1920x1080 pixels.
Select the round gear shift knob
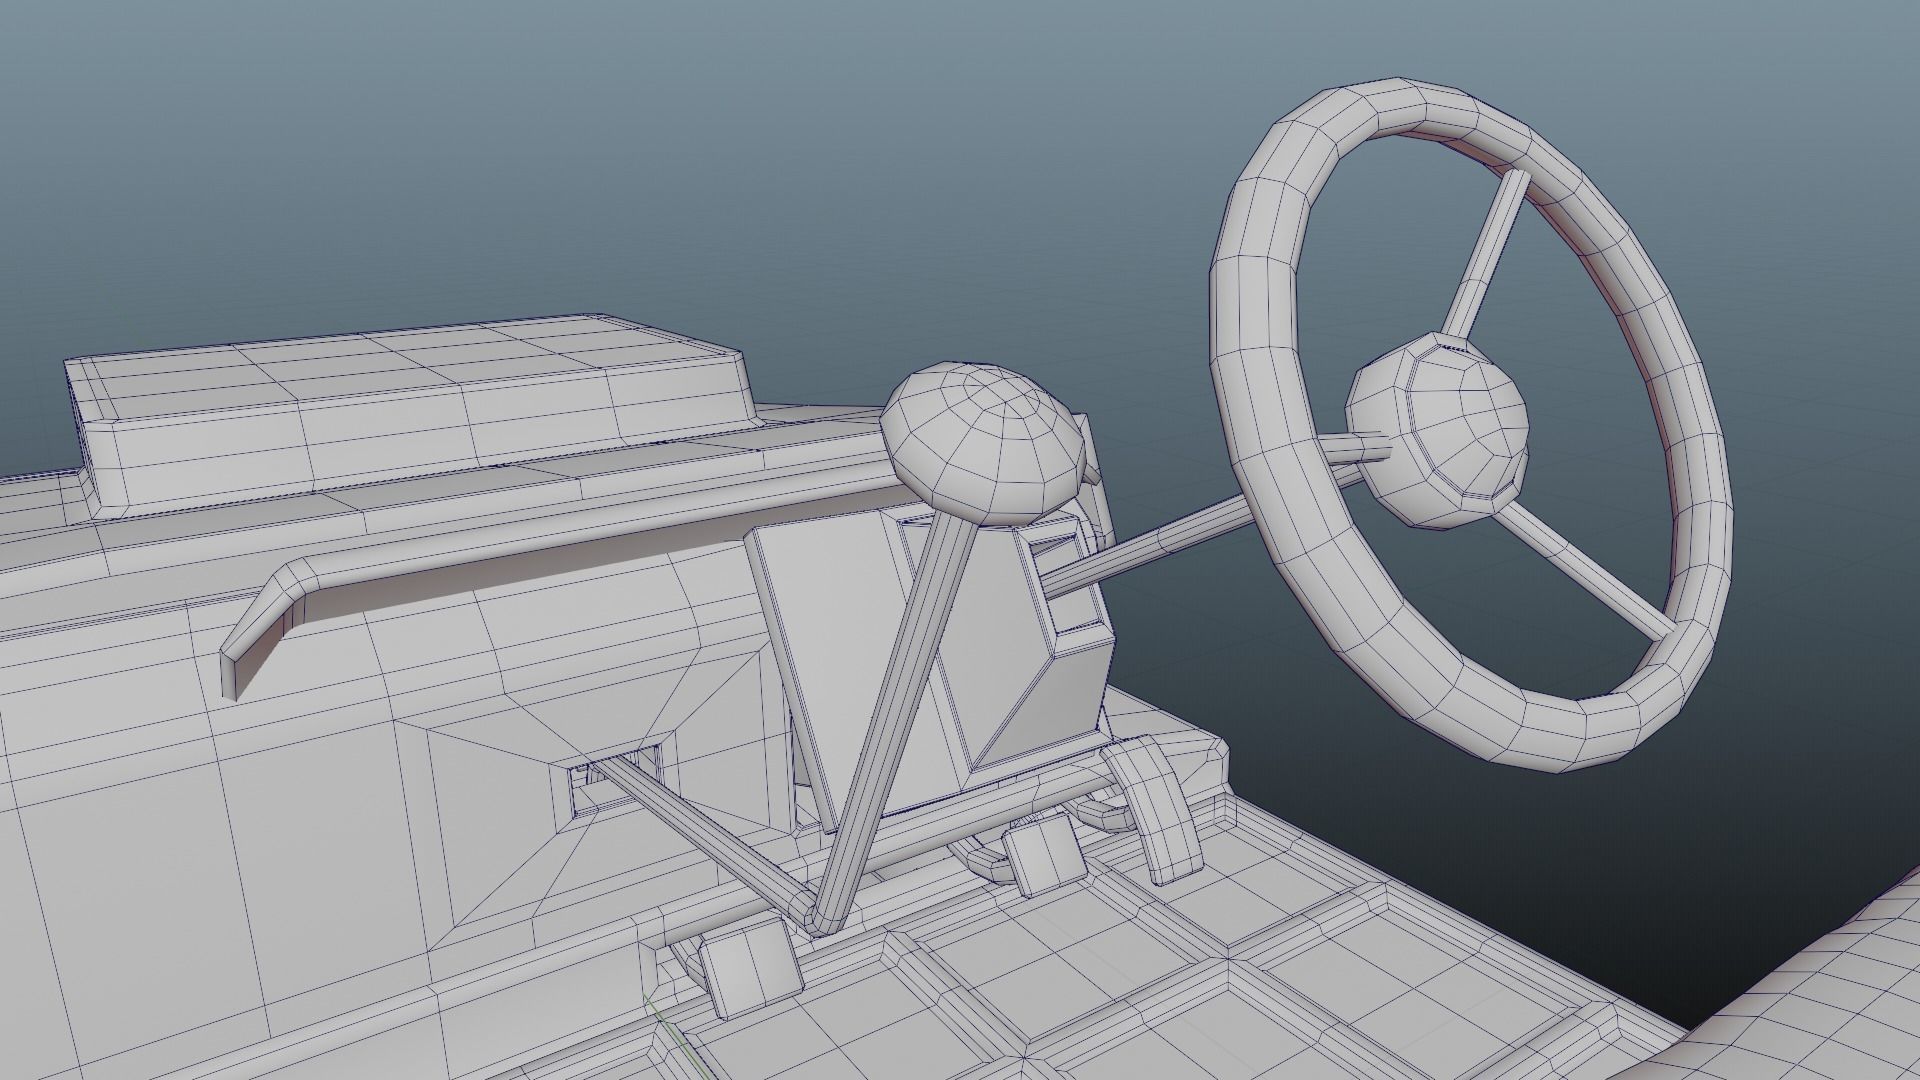[x=982, y=442]
